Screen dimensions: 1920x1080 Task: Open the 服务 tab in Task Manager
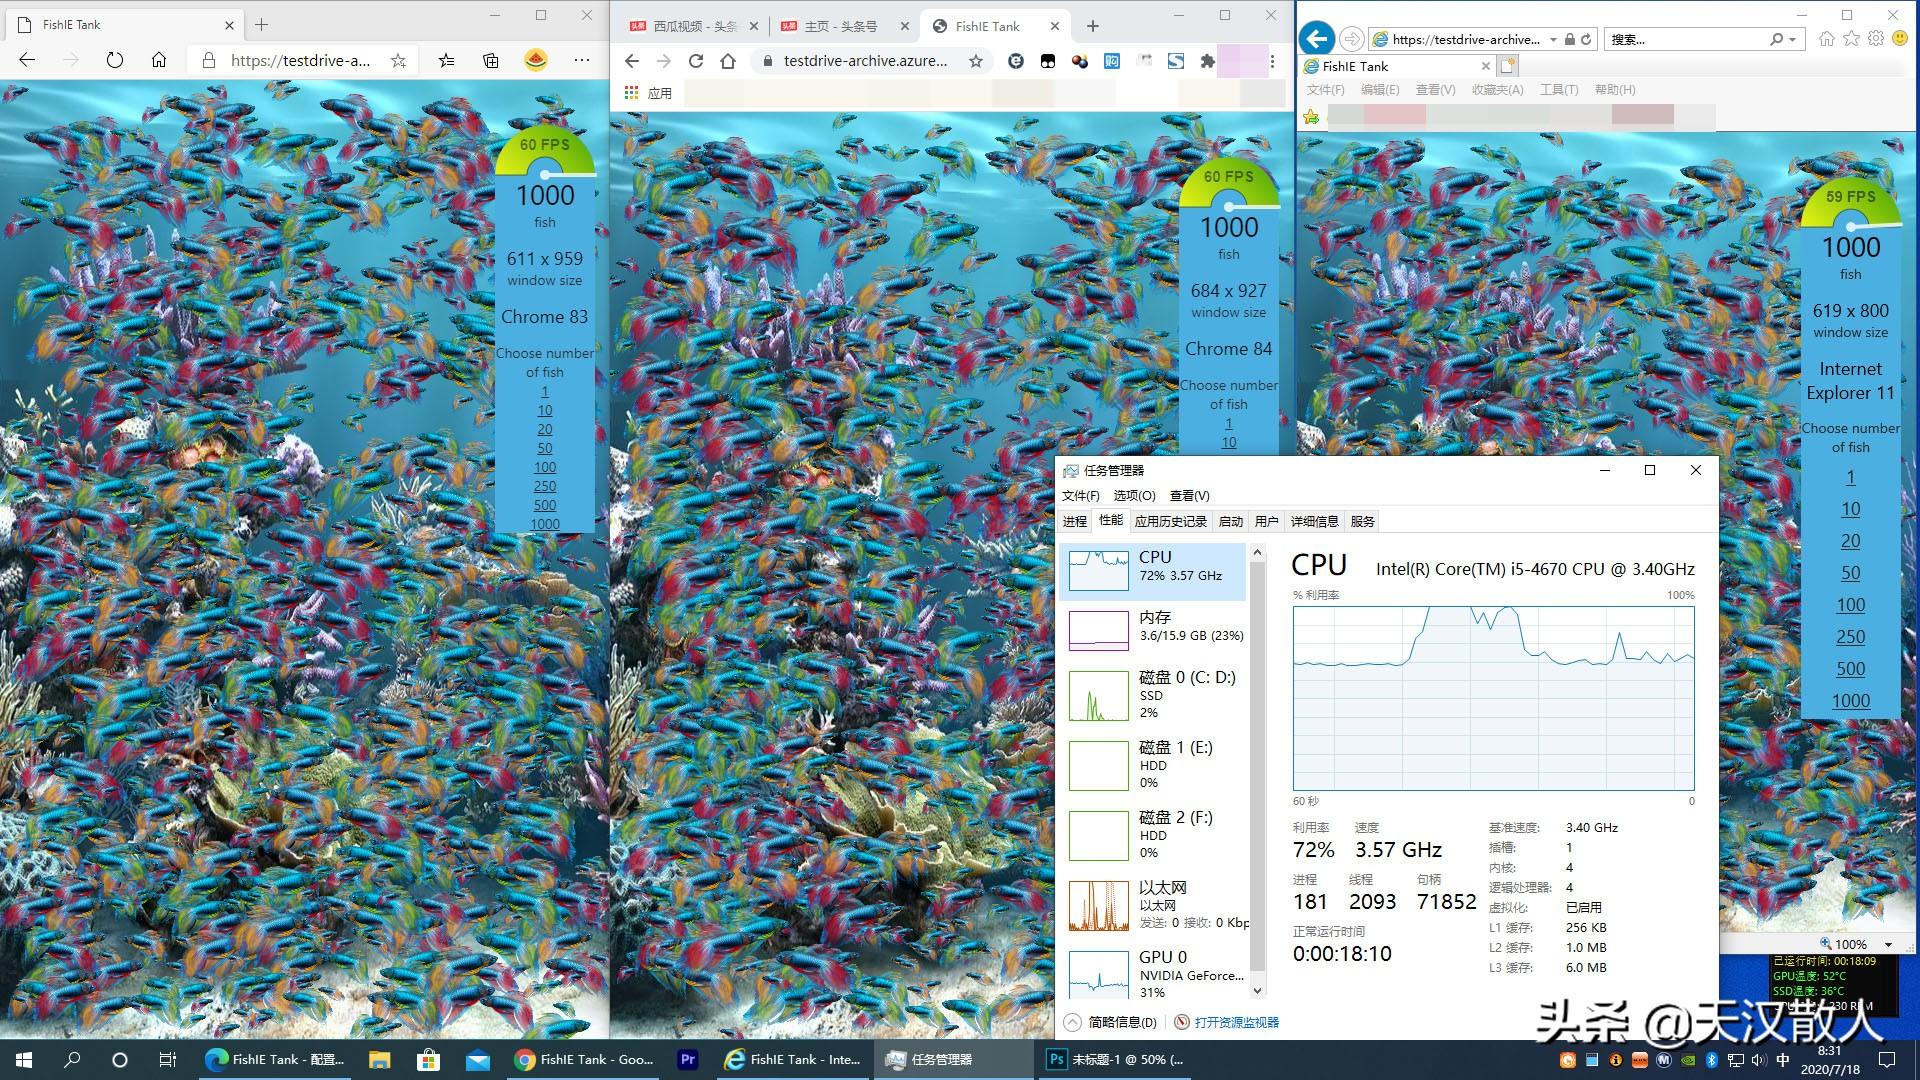pyautogui.click(x=1362, y=521)
